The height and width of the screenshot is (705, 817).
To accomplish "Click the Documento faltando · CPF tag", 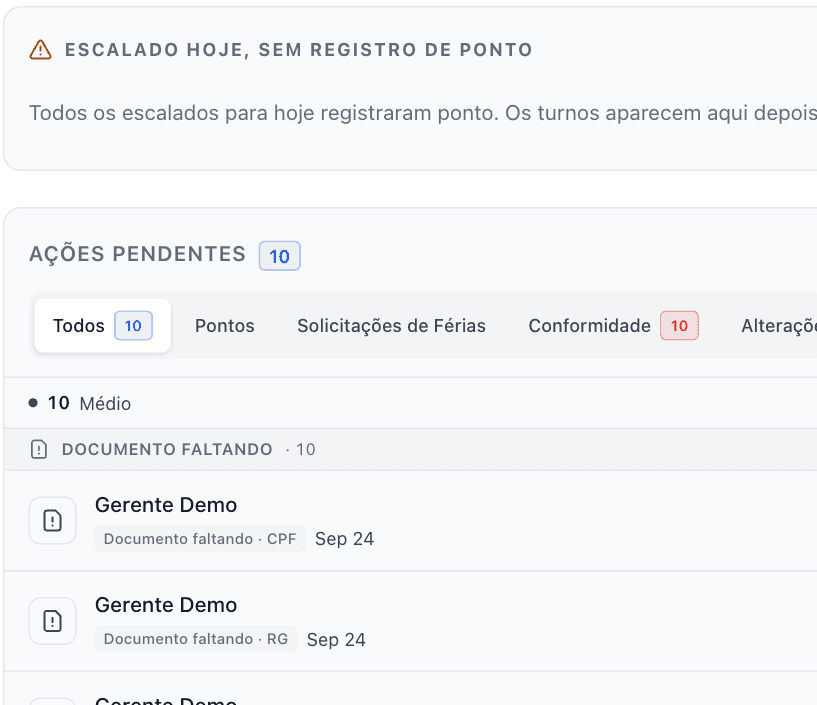I will tap(200, 539).
